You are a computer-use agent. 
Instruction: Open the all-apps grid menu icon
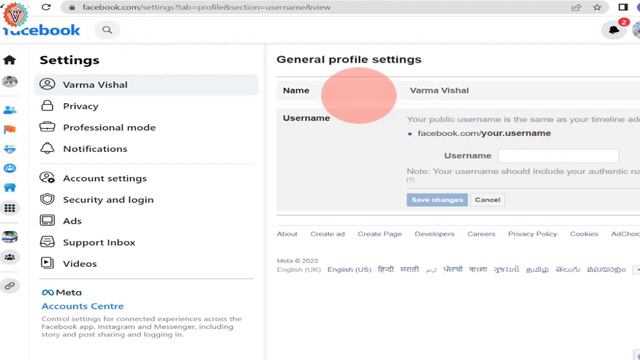pos(10,208)
